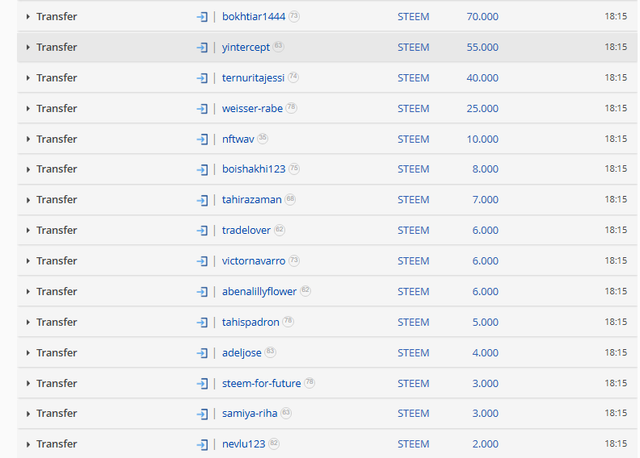This screenshot has width=640, height=458.
Task: Open the adeljose account link
Action: pos(242,353)
